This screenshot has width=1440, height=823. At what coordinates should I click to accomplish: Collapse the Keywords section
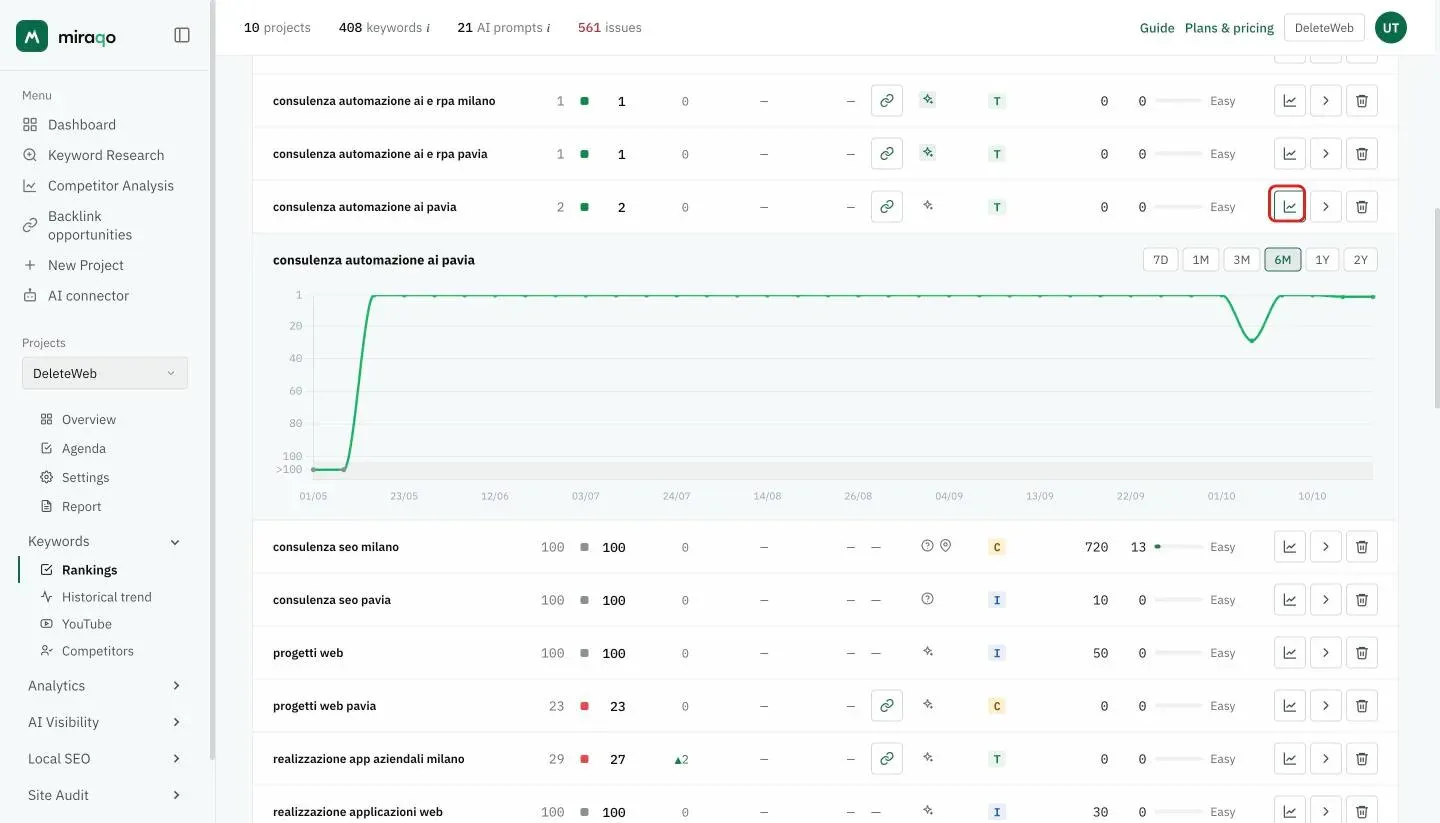[x=104, y=541]
